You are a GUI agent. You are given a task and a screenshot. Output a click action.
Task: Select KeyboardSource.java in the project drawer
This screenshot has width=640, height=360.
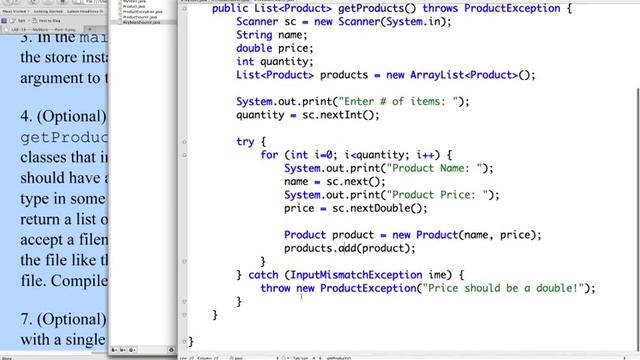(141, 22)
